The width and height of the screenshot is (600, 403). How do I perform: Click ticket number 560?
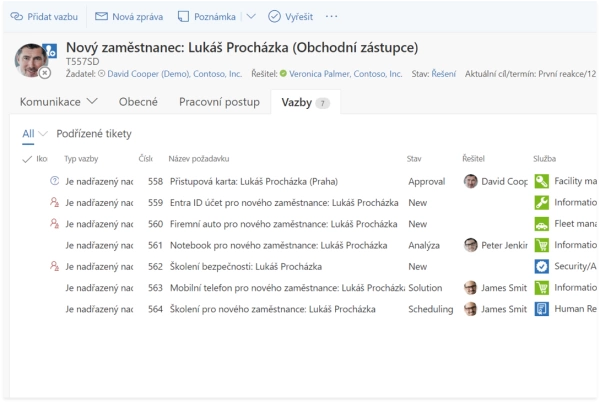tap(155, 224)
